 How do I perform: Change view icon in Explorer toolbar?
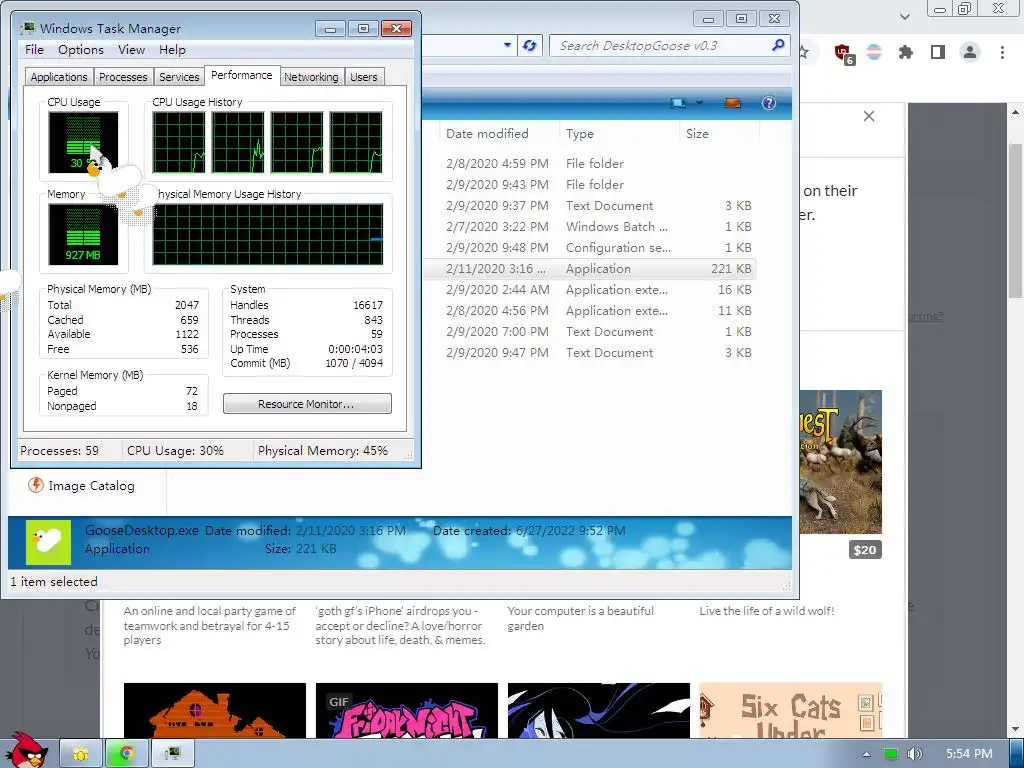tap(678, 103)
